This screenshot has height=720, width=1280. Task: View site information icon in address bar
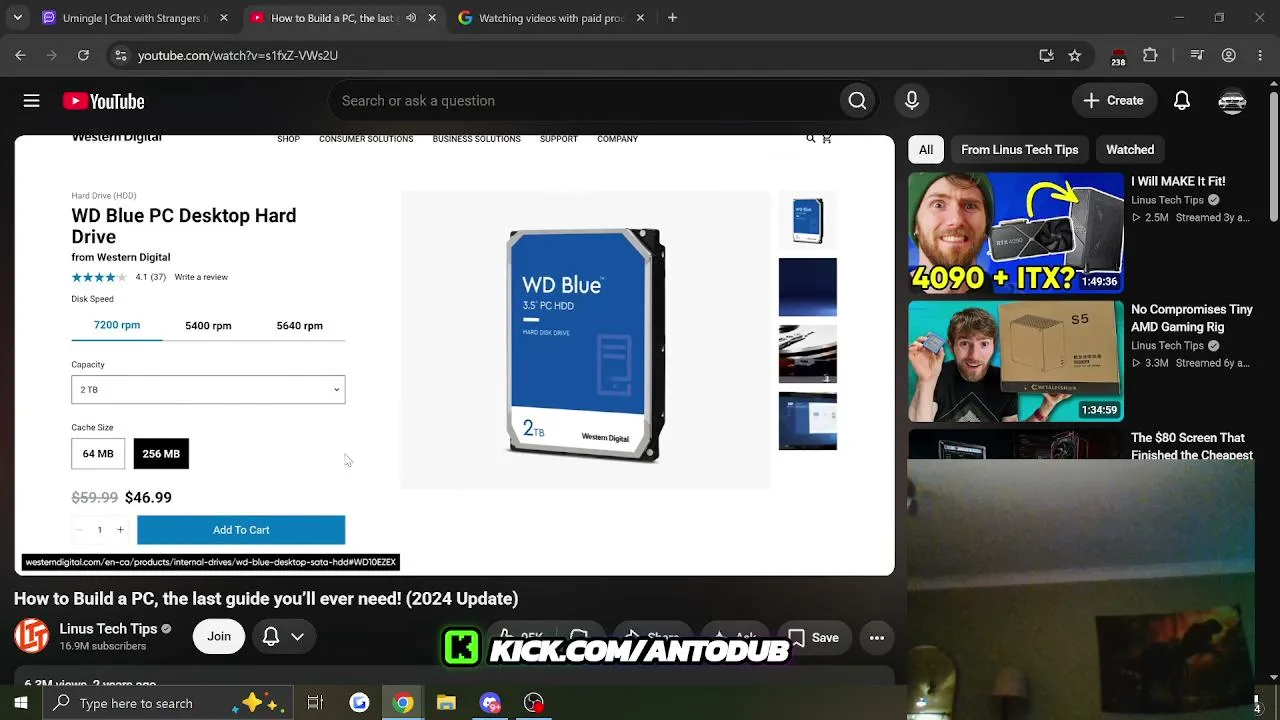coord(120,56)
